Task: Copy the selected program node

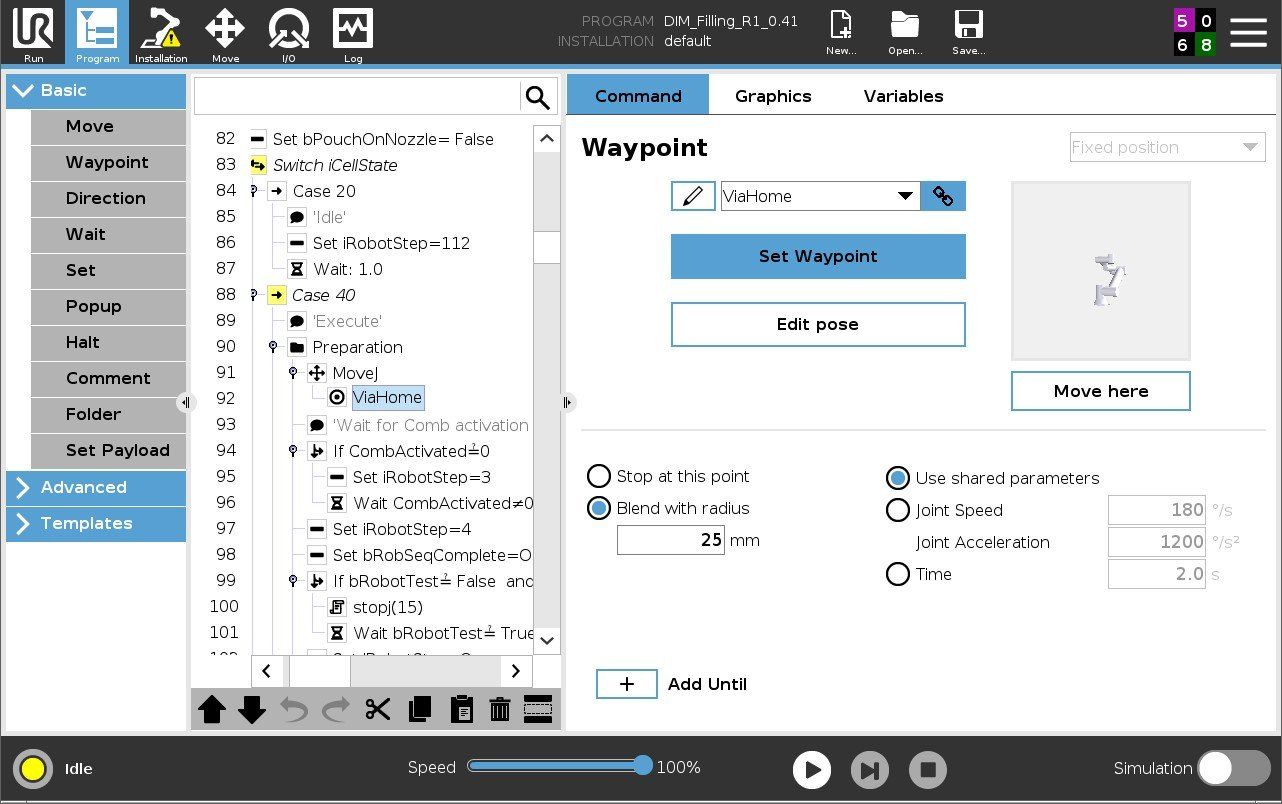Action: pyautogui.click(x=419, y=709)
